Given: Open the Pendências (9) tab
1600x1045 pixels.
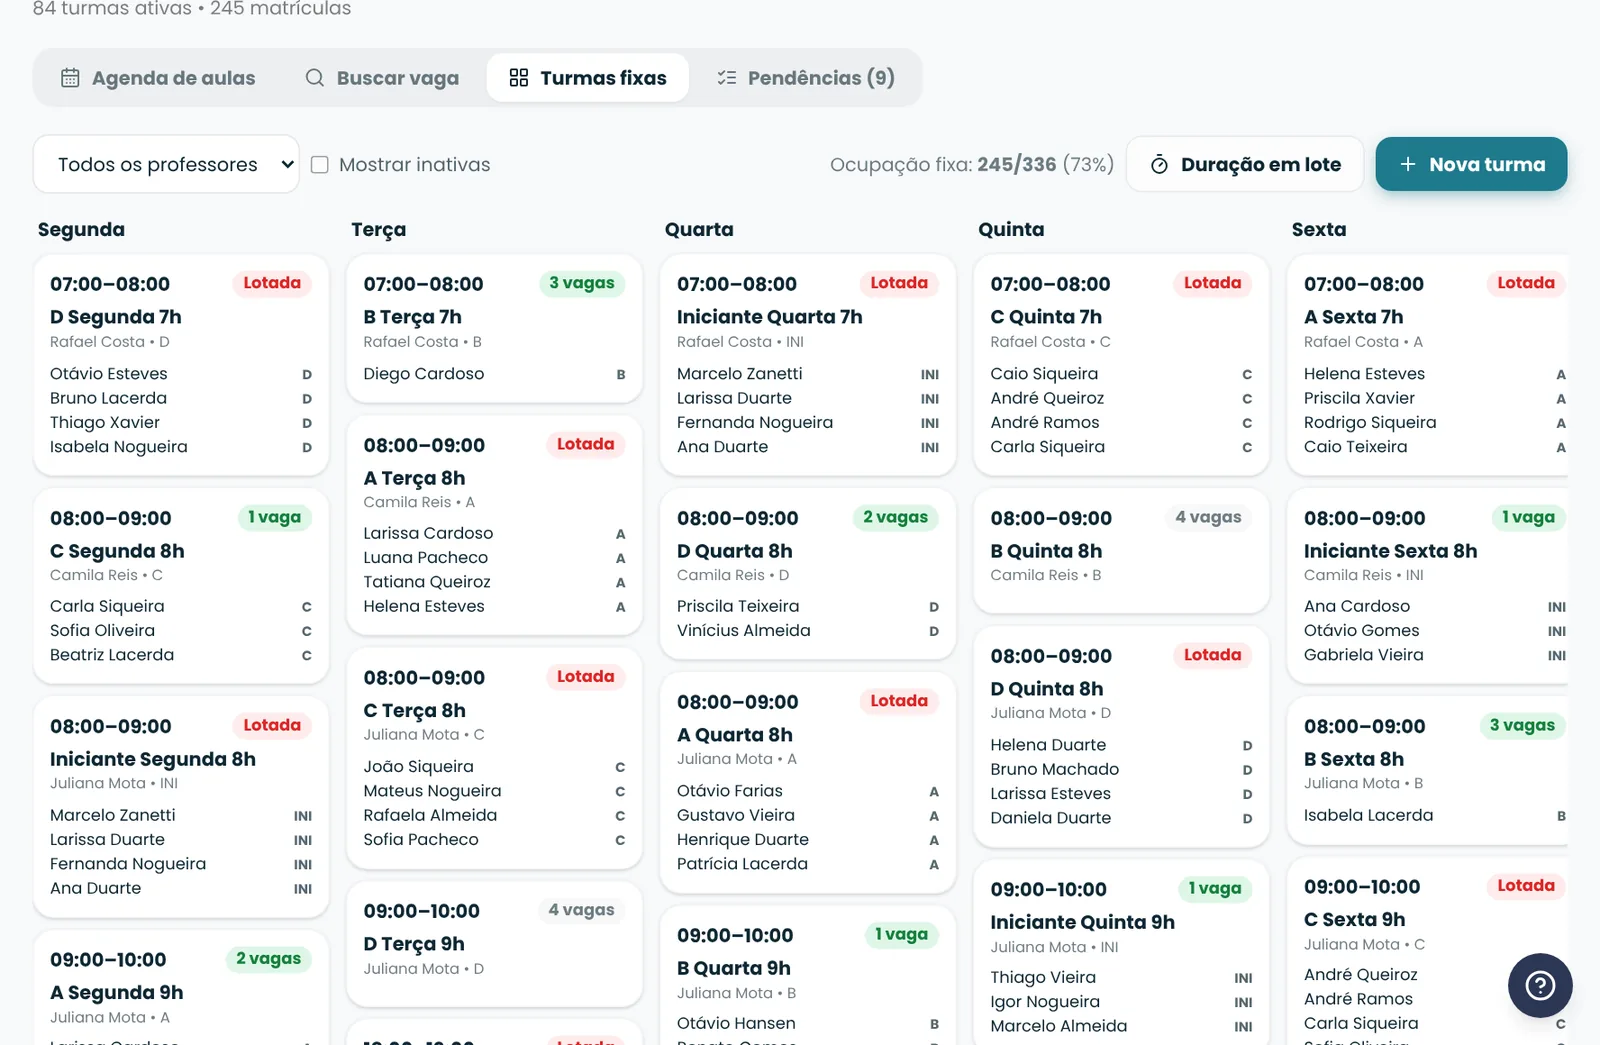Looking at the screenshot, I should point(806,78).
